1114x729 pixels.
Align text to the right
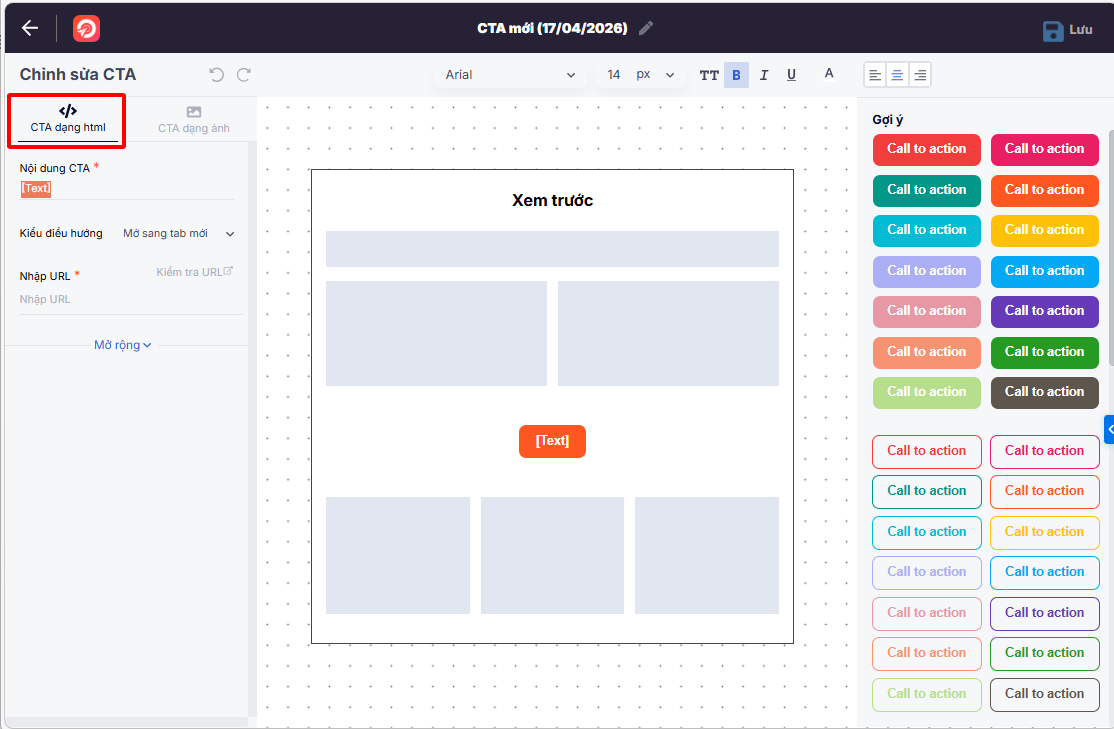click(919, 75)
